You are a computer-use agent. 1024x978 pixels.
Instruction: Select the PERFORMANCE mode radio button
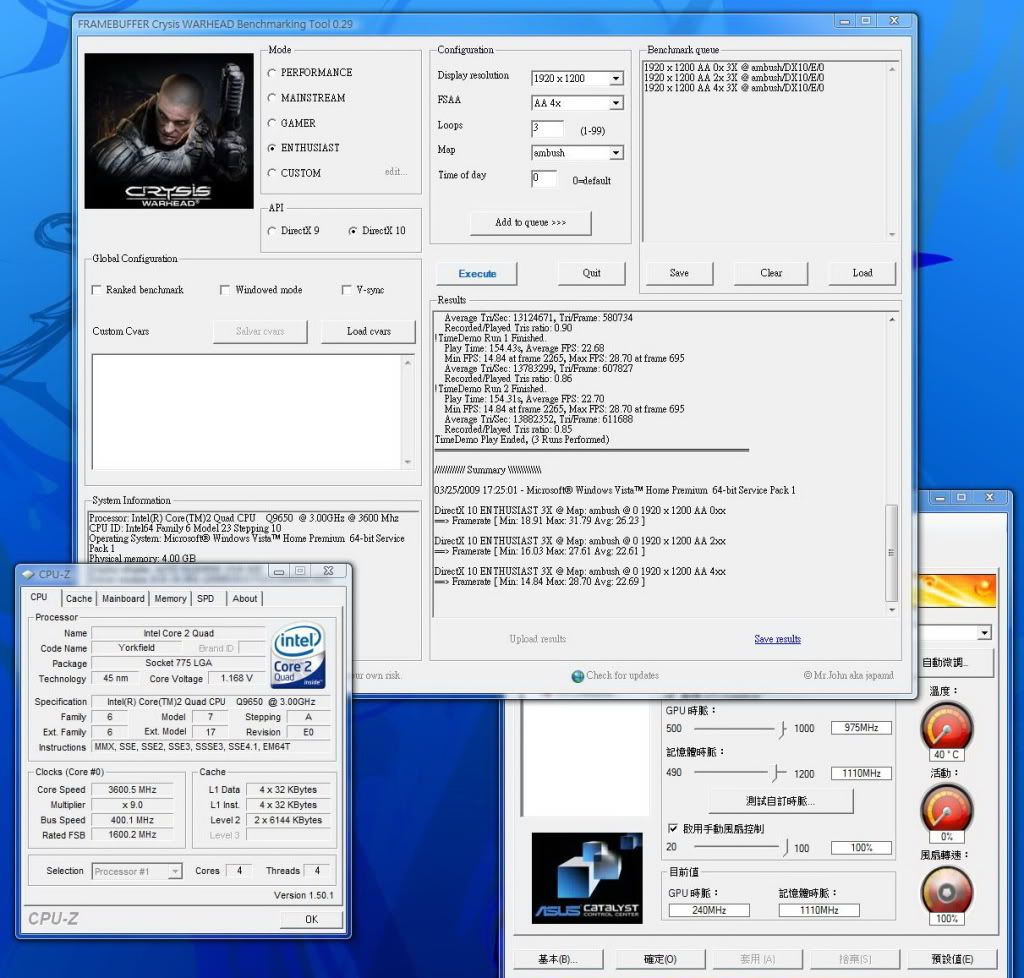[272, 73]
